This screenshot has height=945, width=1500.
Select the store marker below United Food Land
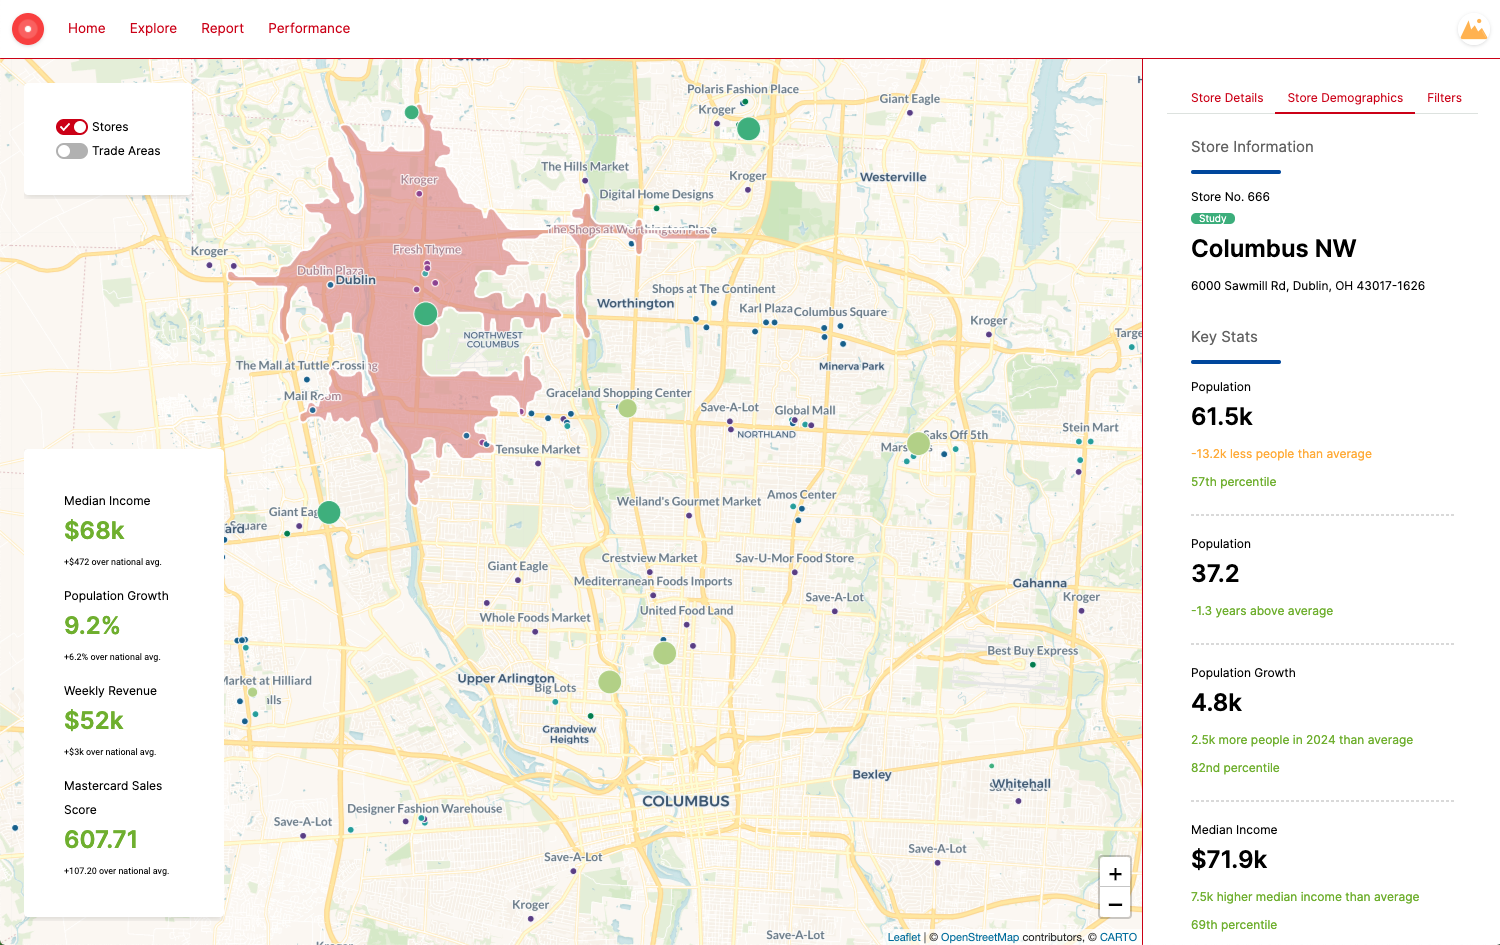664,653
